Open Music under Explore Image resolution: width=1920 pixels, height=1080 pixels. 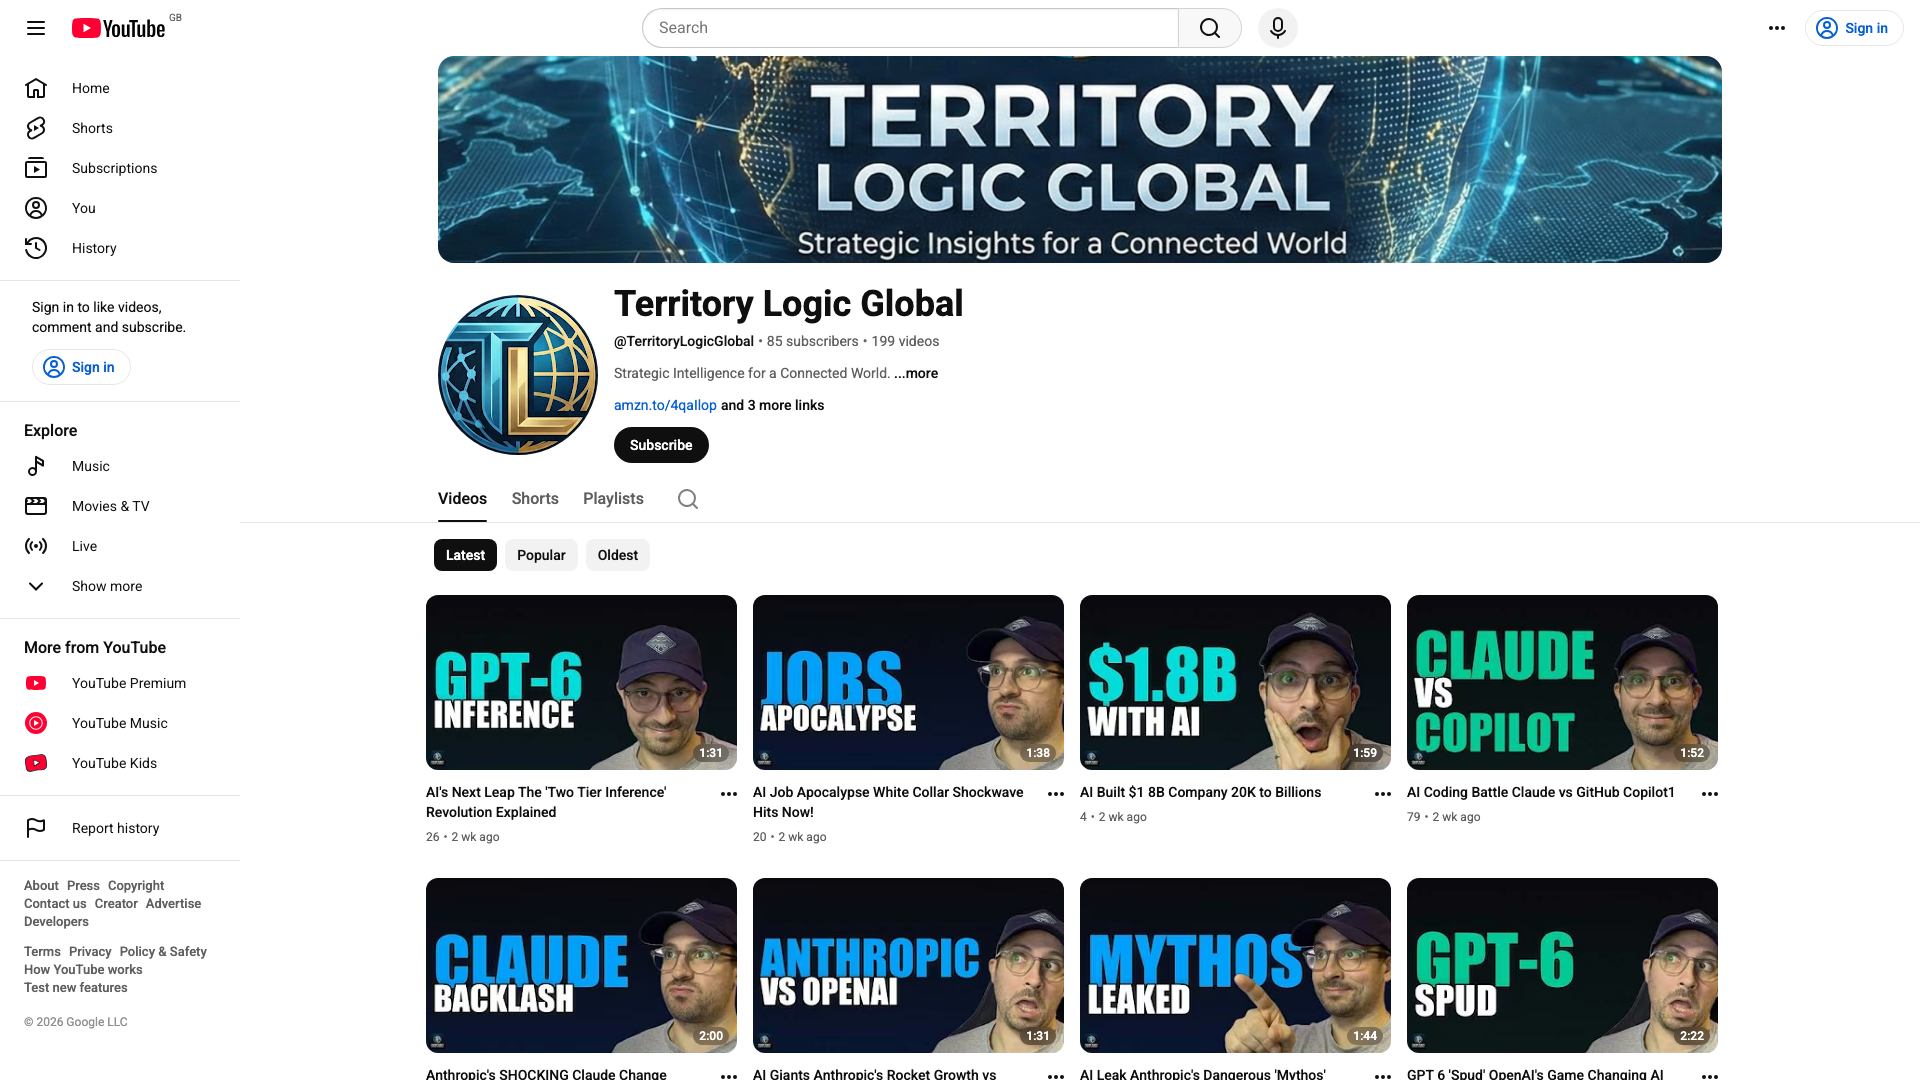coord(120,466)
